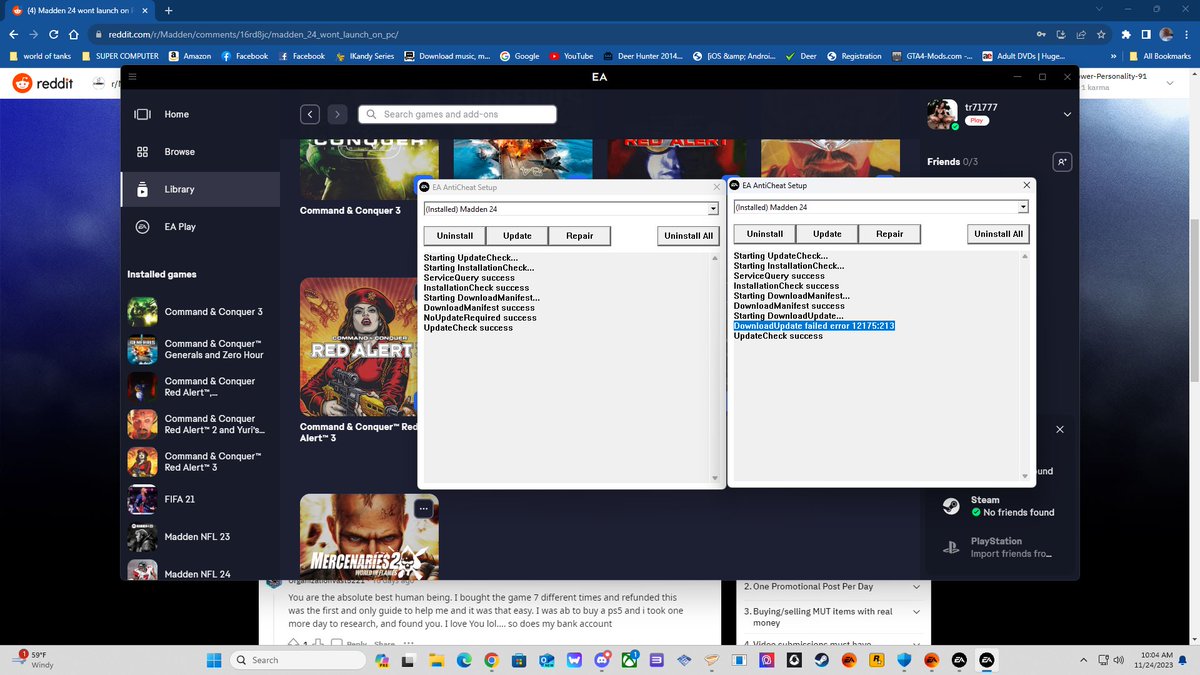The image size is (1200, 675).
Task: Click Repair in right AntiCheat Setup window
Action: (x=889, y=233)
